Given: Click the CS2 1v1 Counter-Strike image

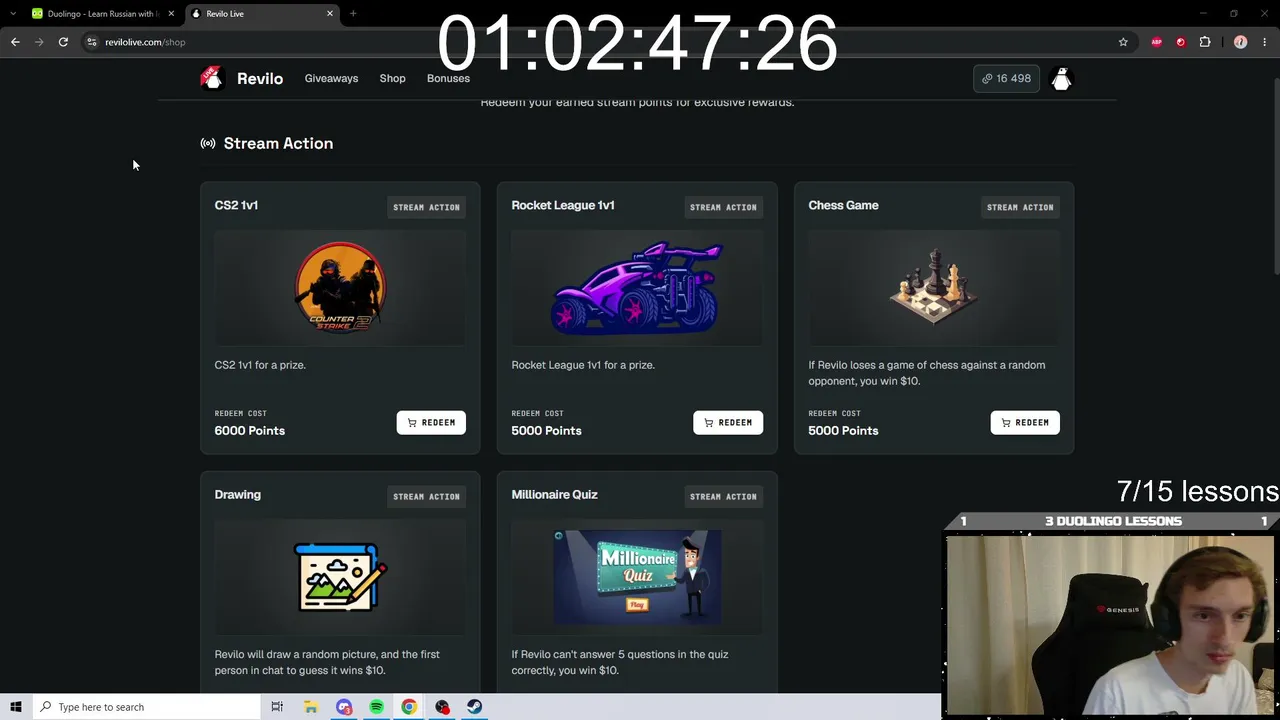Looking at the screenshot, I should click(x=340, y=288).
